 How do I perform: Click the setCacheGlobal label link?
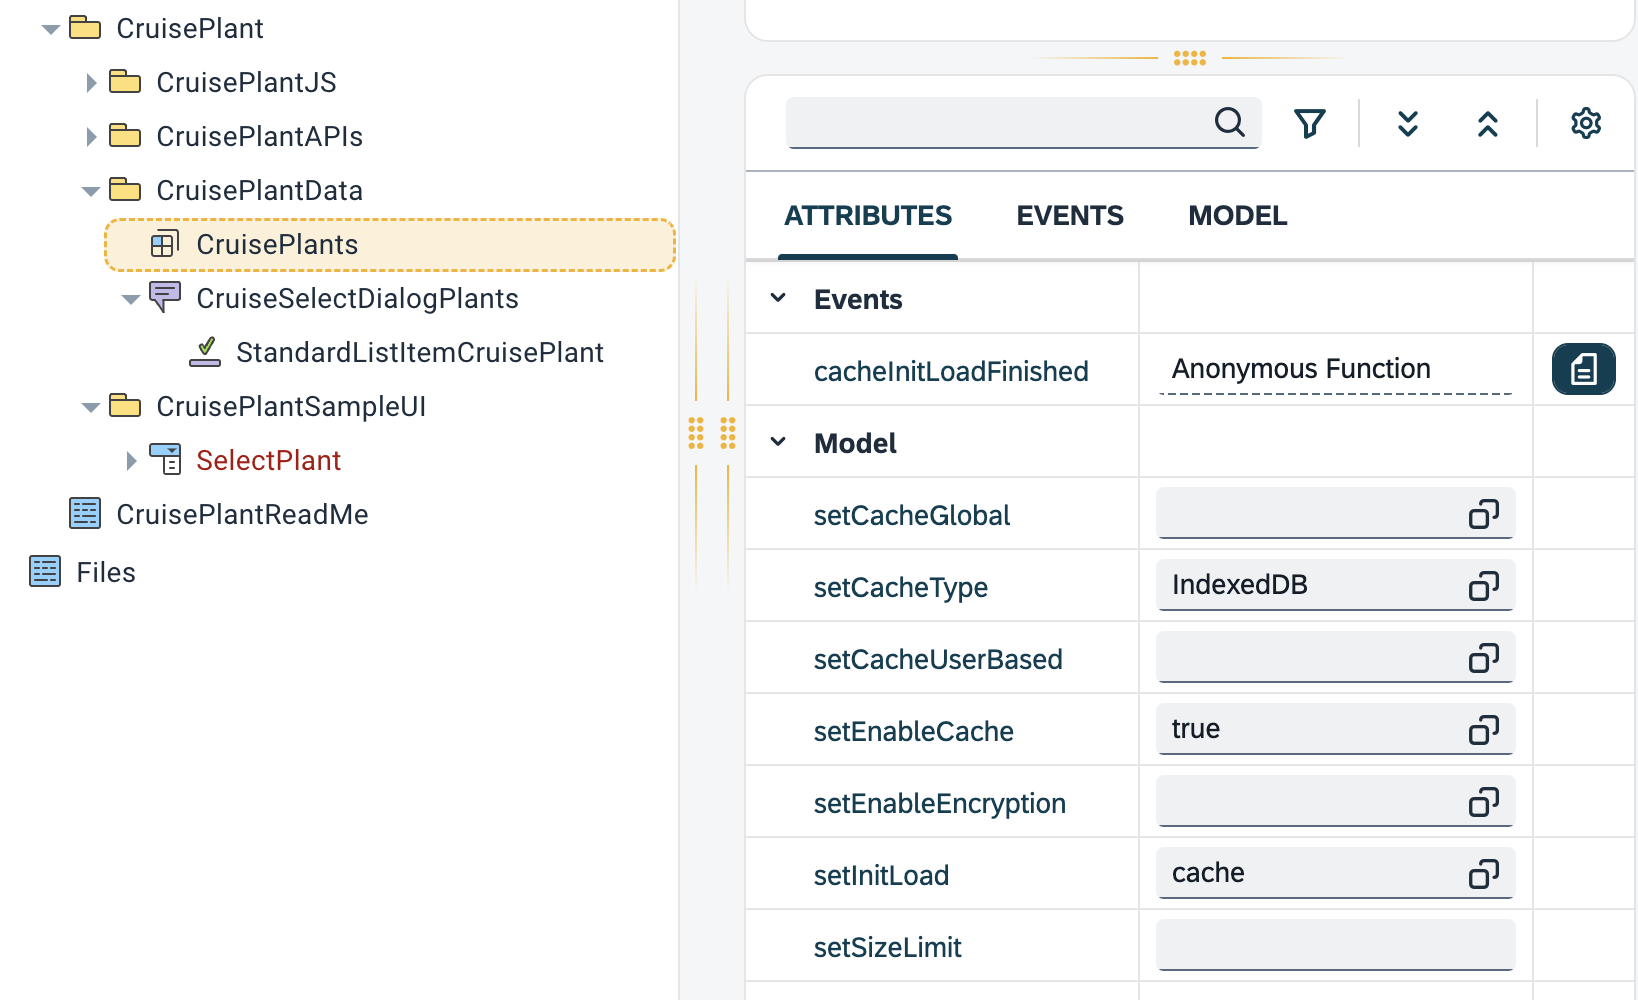click(912, 515)
